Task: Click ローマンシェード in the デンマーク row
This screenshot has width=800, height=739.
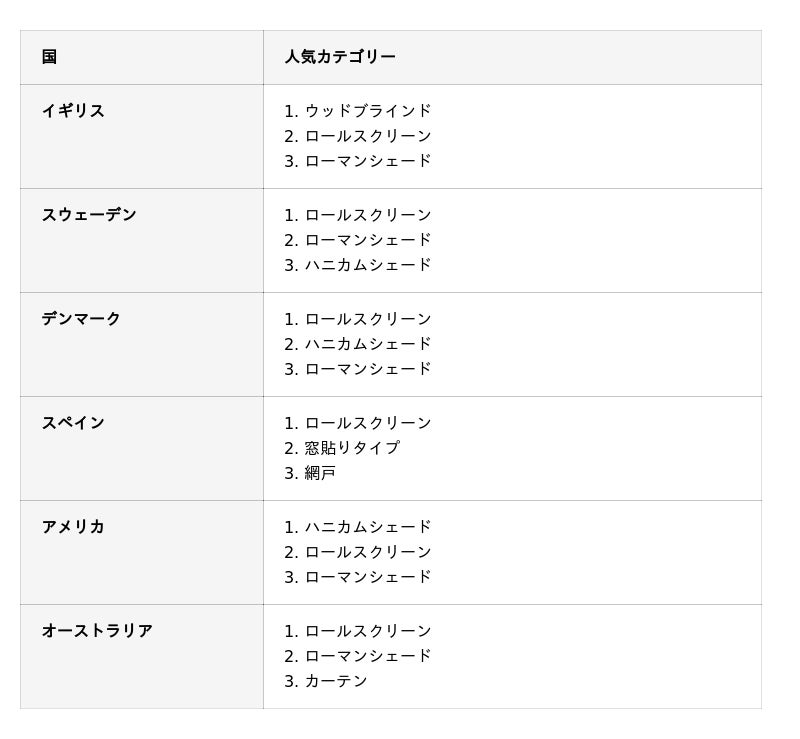Action: [x=368, y=369]
